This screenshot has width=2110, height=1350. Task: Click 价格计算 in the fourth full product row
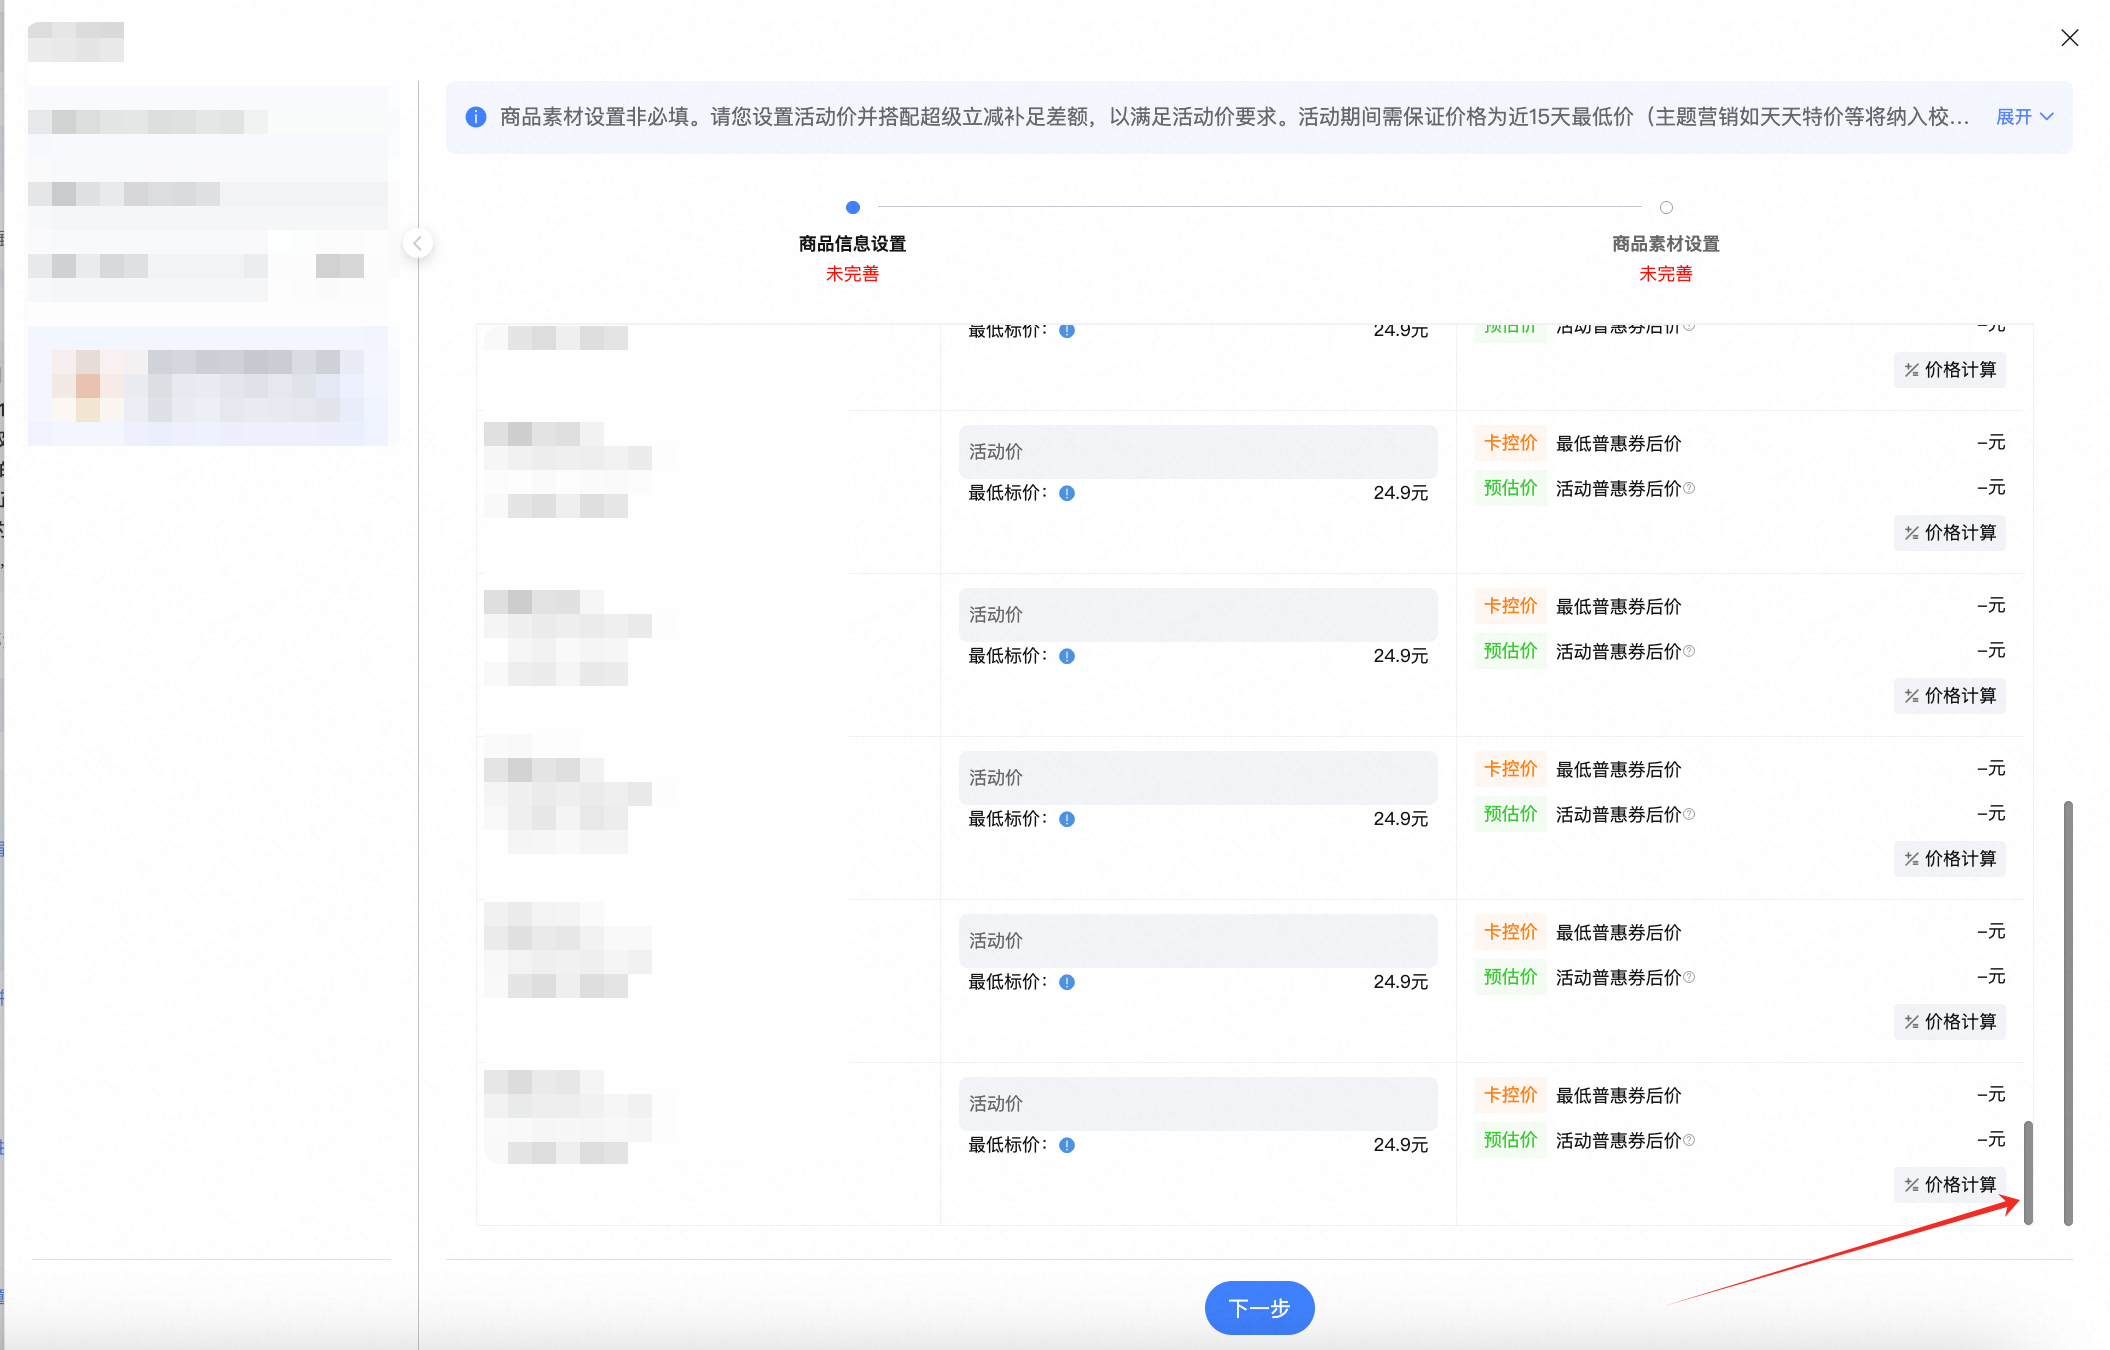(x=1950, y=1022)
